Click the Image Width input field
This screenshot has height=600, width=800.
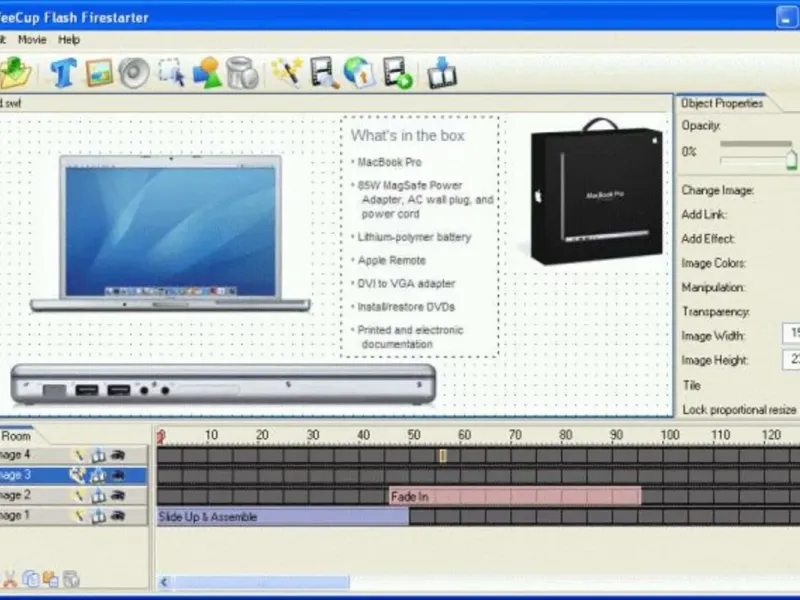click(791, 334)
